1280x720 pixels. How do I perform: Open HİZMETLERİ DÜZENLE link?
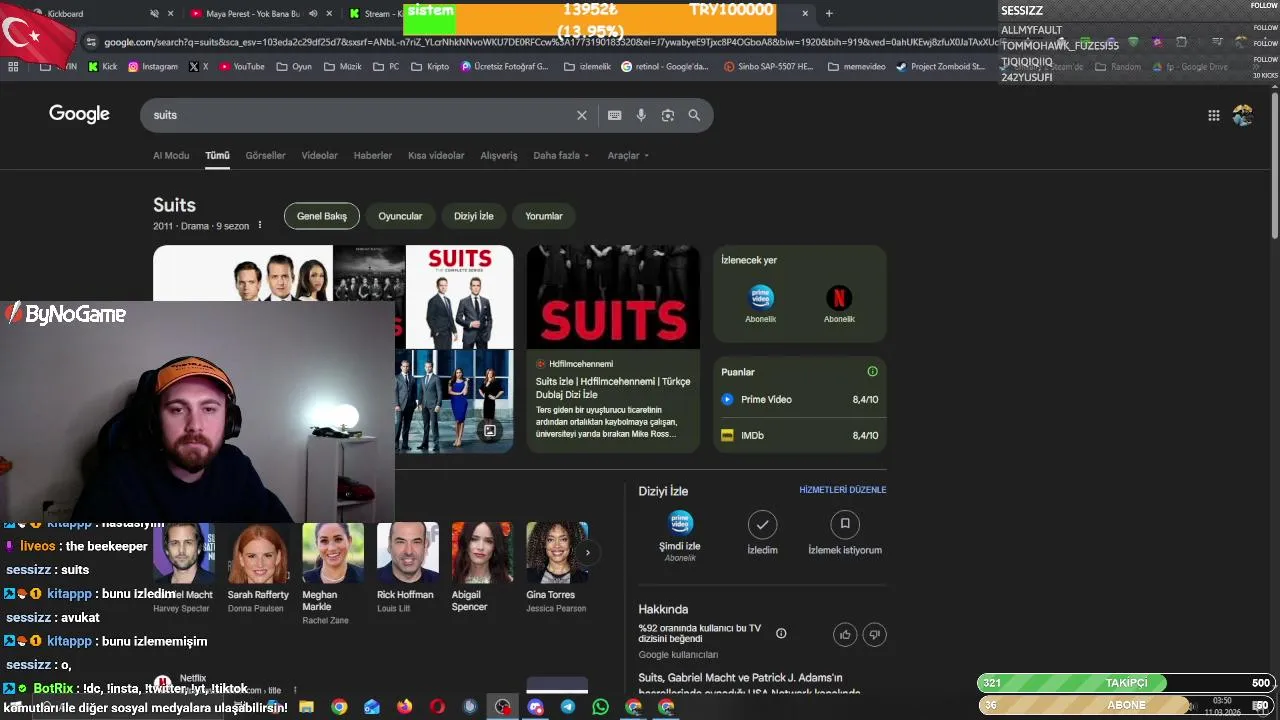(x=843, y=490)
